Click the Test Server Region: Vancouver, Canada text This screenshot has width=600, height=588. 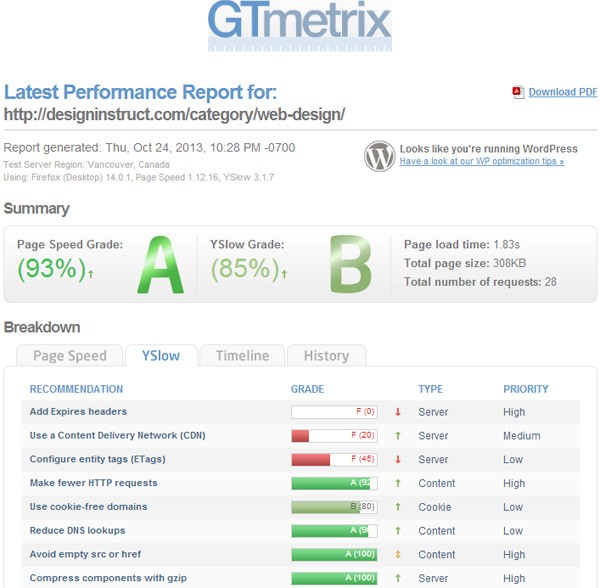[x=86, y=165]
